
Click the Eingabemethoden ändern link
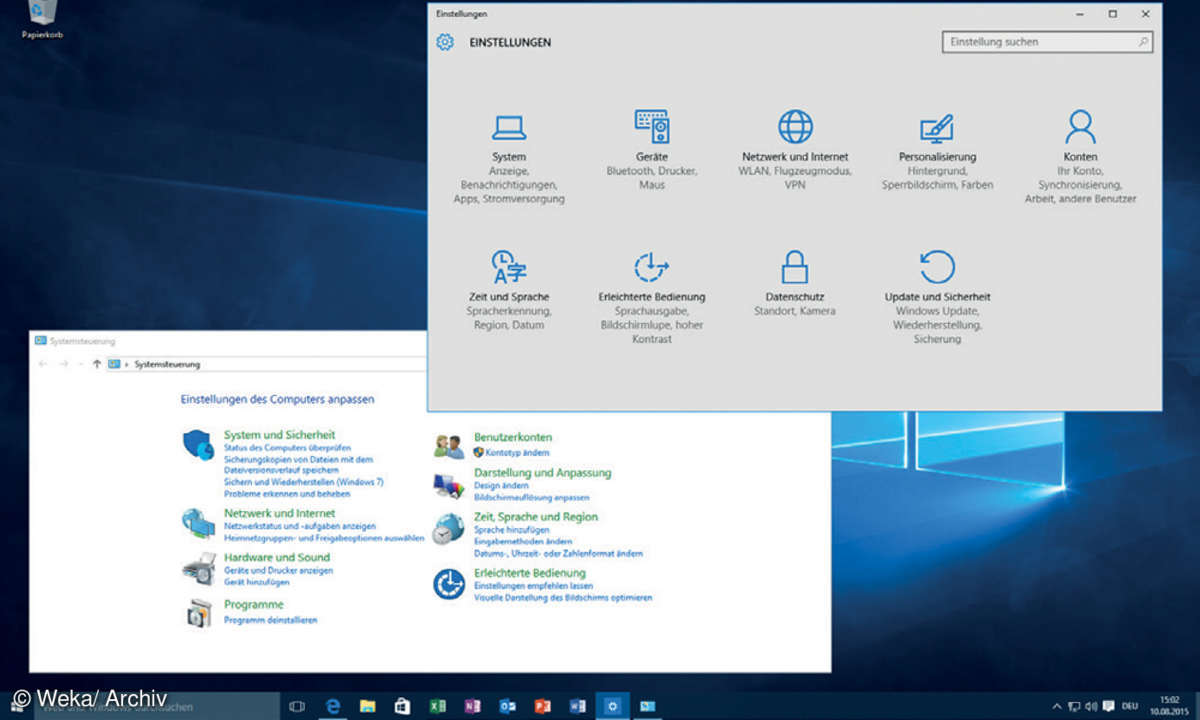(x=523, y=542)
